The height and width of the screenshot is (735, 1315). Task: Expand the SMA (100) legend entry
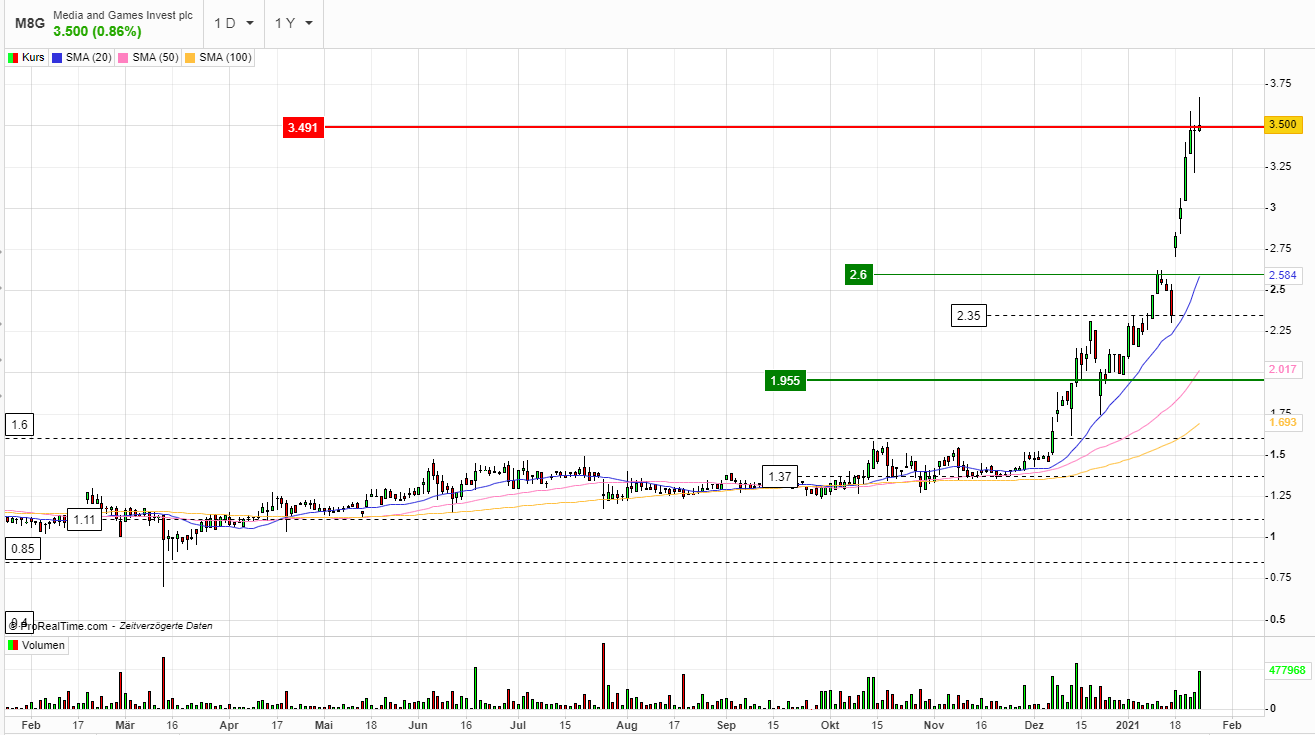(217, 57)
